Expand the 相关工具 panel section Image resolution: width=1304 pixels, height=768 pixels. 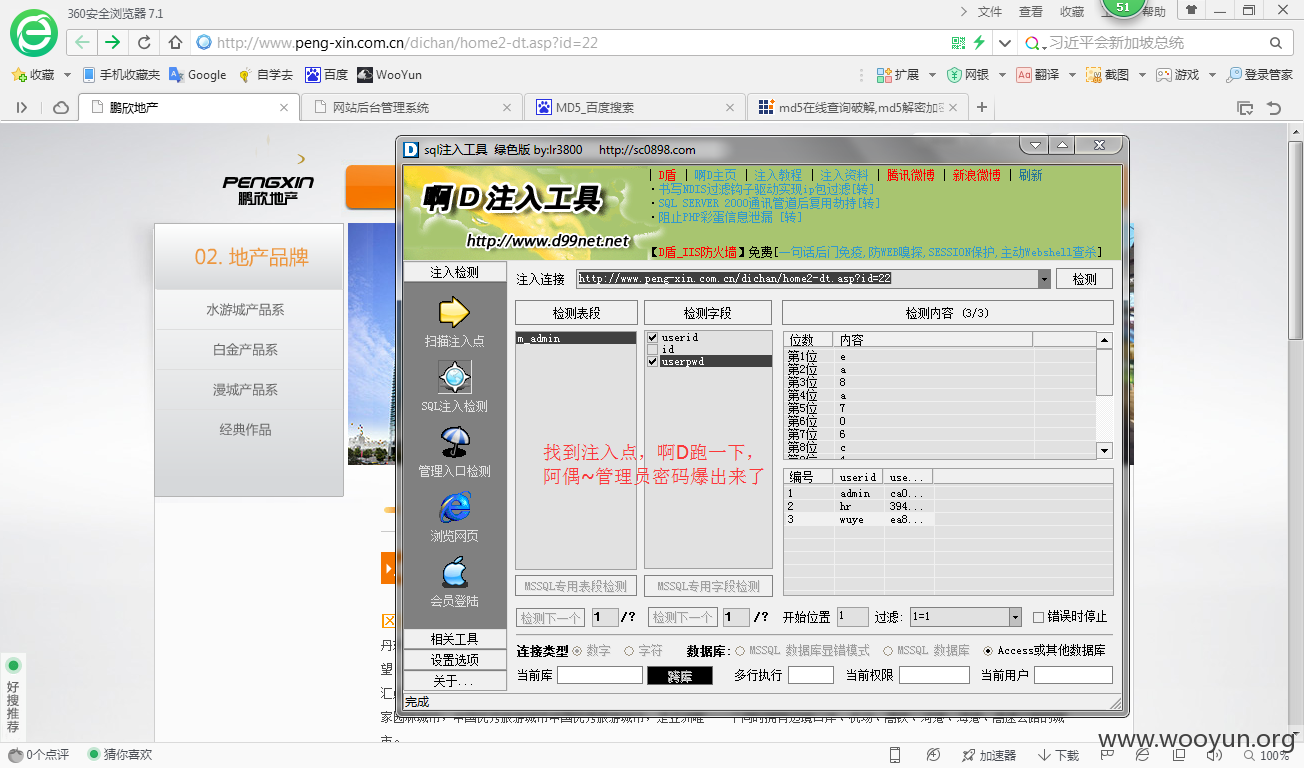click(x=454, y=639)
